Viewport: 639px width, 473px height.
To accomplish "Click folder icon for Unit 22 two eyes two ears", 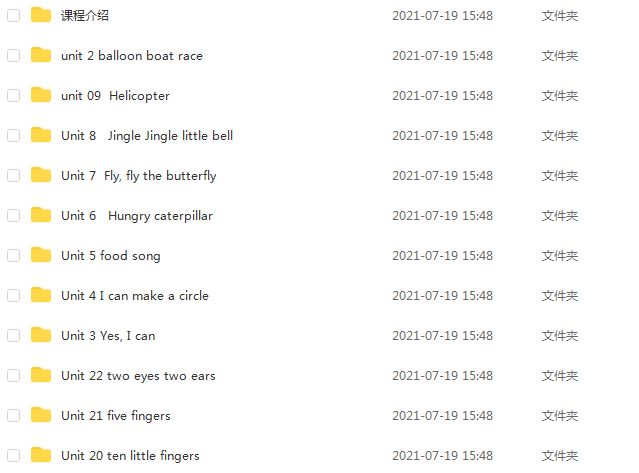I will click(x=41, y=375).
